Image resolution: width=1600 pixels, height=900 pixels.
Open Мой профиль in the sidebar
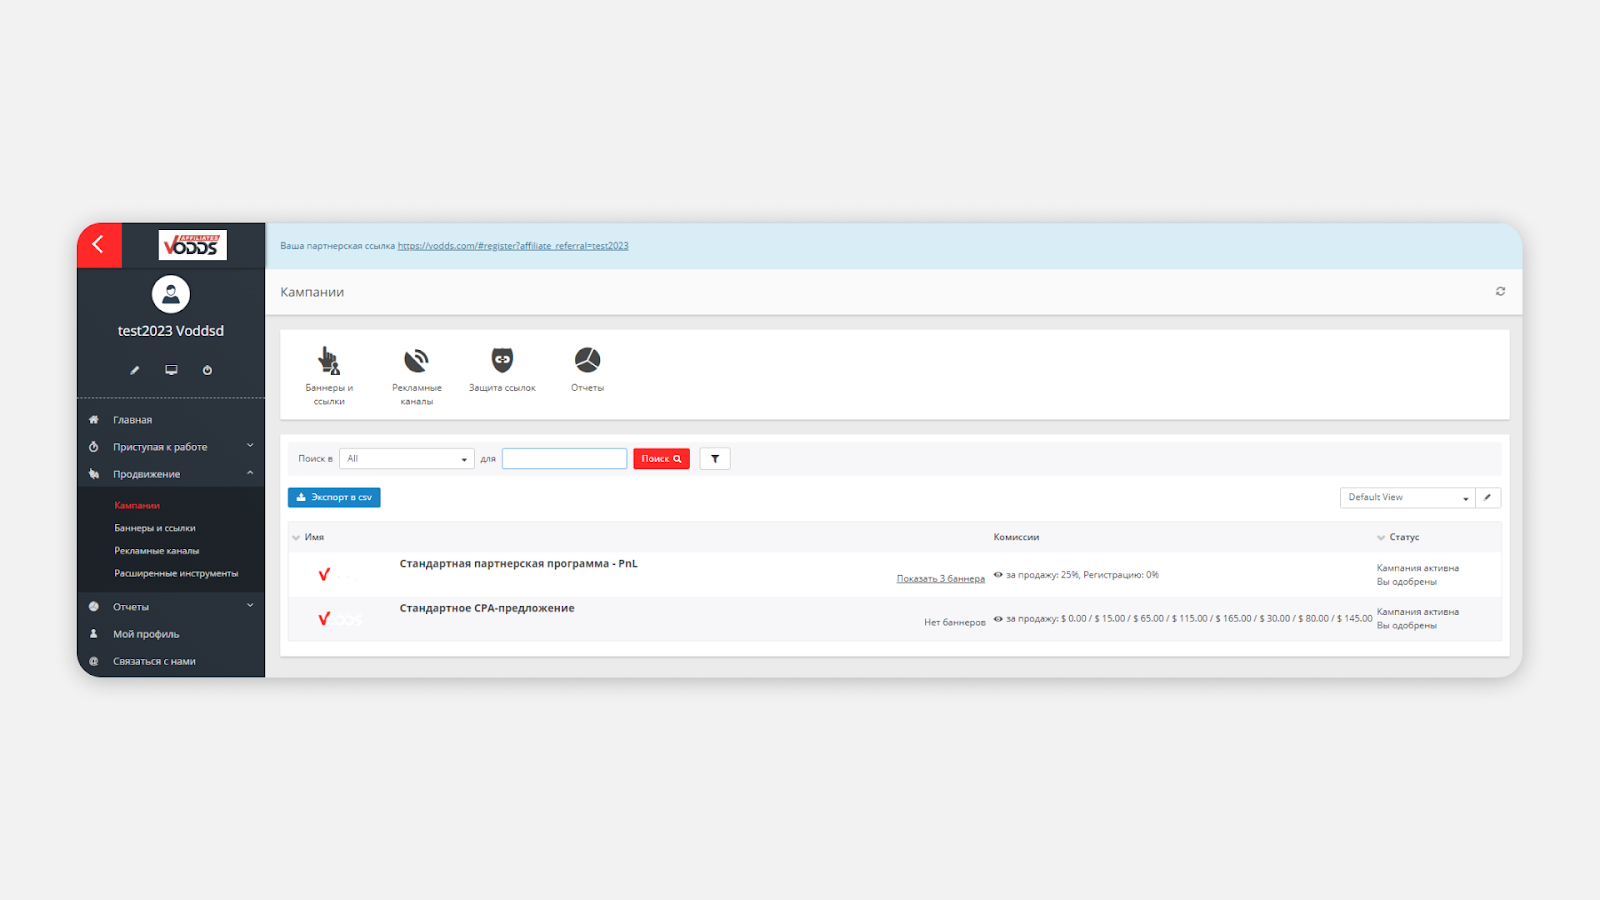[146, 634]
